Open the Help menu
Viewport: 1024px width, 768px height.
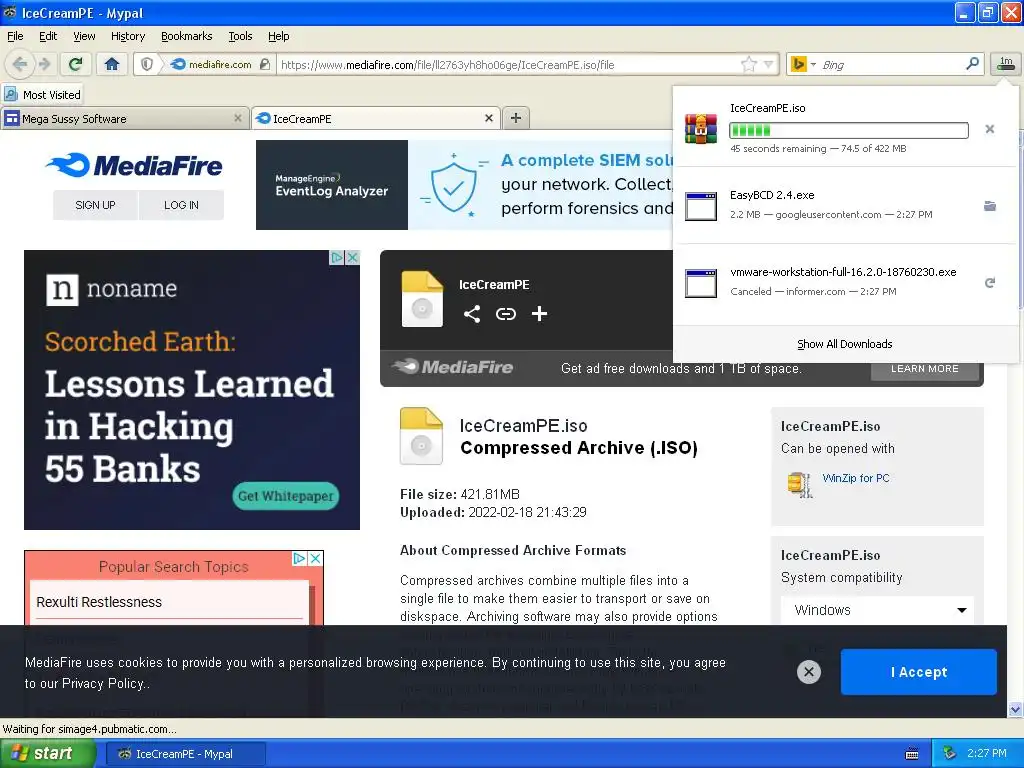(278, 36)
